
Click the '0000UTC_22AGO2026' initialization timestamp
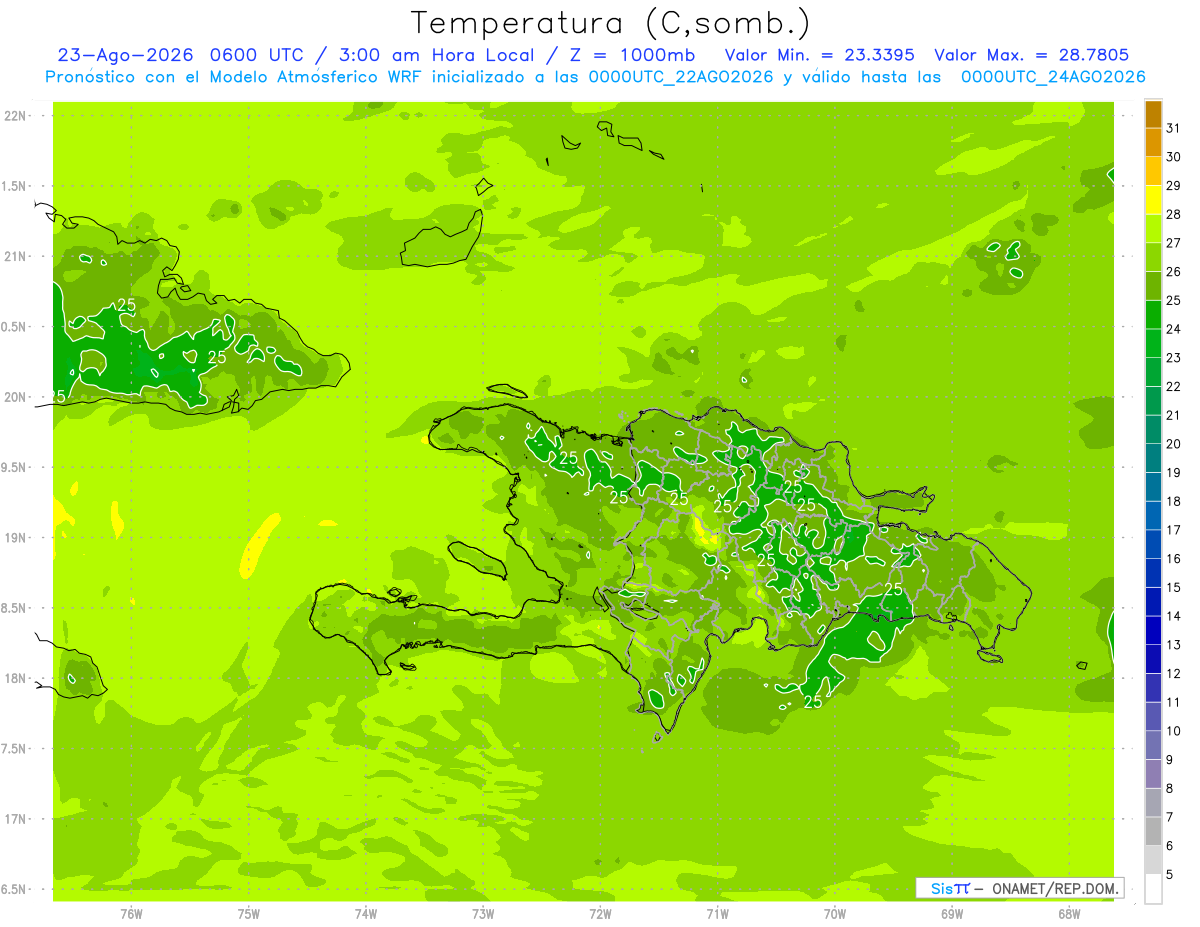point(681,77)
